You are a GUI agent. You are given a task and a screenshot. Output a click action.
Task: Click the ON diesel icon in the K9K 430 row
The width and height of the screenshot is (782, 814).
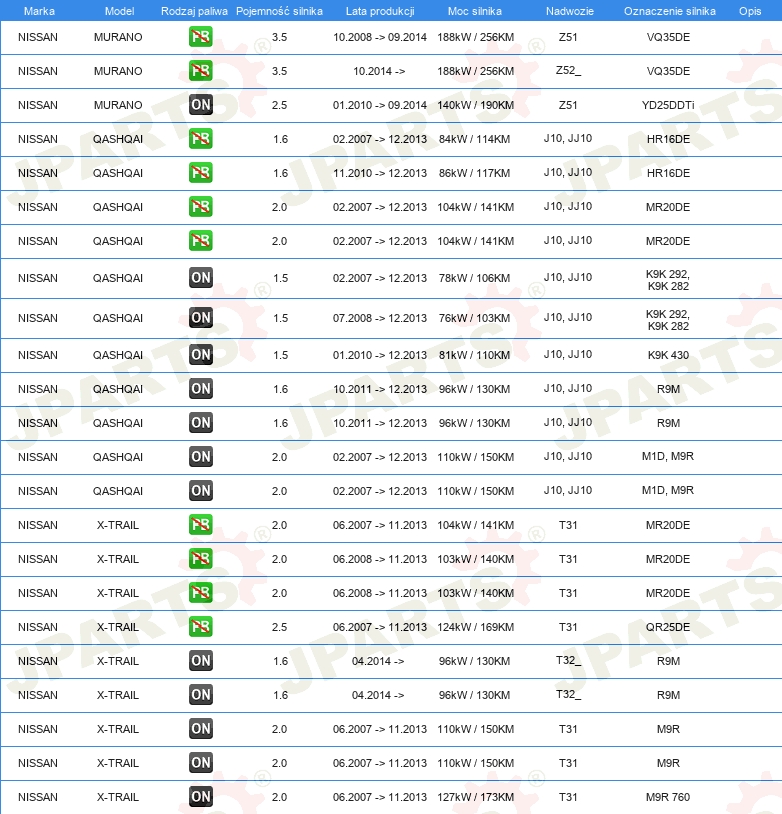pos(200,355)
